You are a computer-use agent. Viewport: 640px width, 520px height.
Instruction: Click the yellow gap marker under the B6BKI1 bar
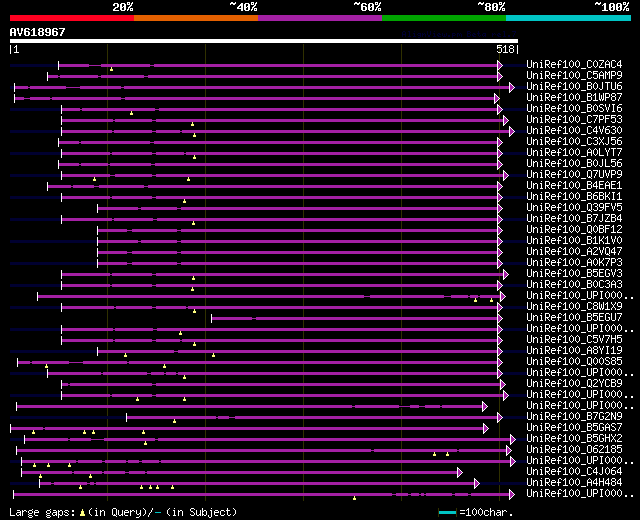pos(184,201)
